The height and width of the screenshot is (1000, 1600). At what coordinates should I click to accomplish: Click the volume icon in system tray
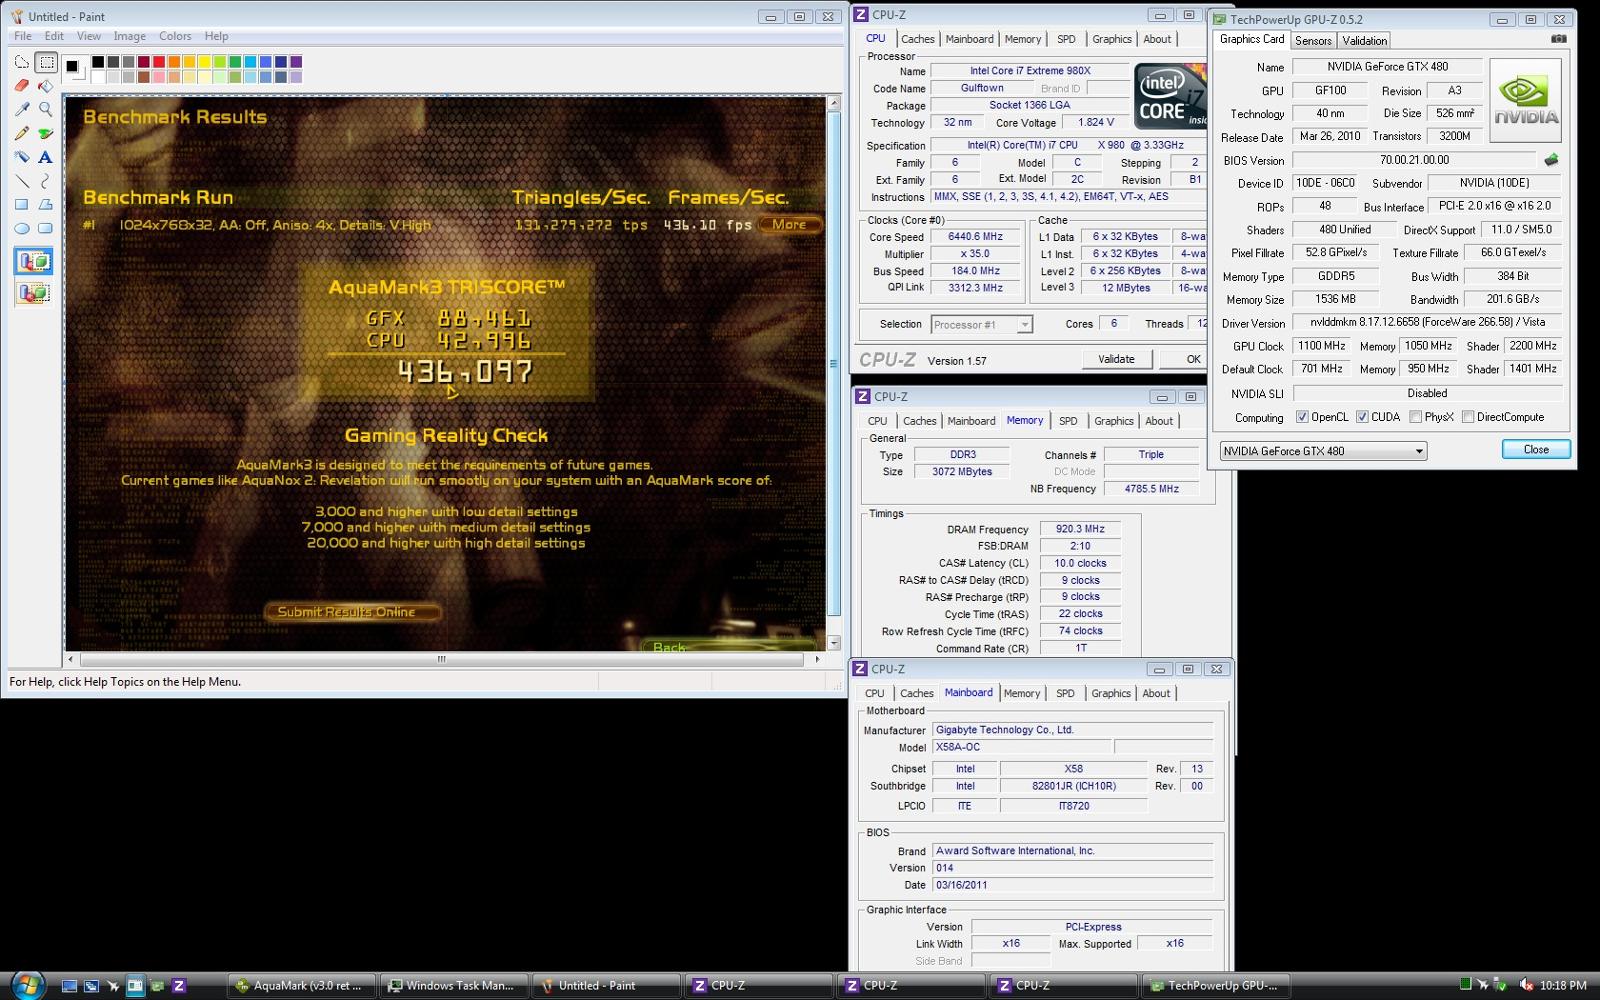pyautogui.click(x=1527, y=985)
